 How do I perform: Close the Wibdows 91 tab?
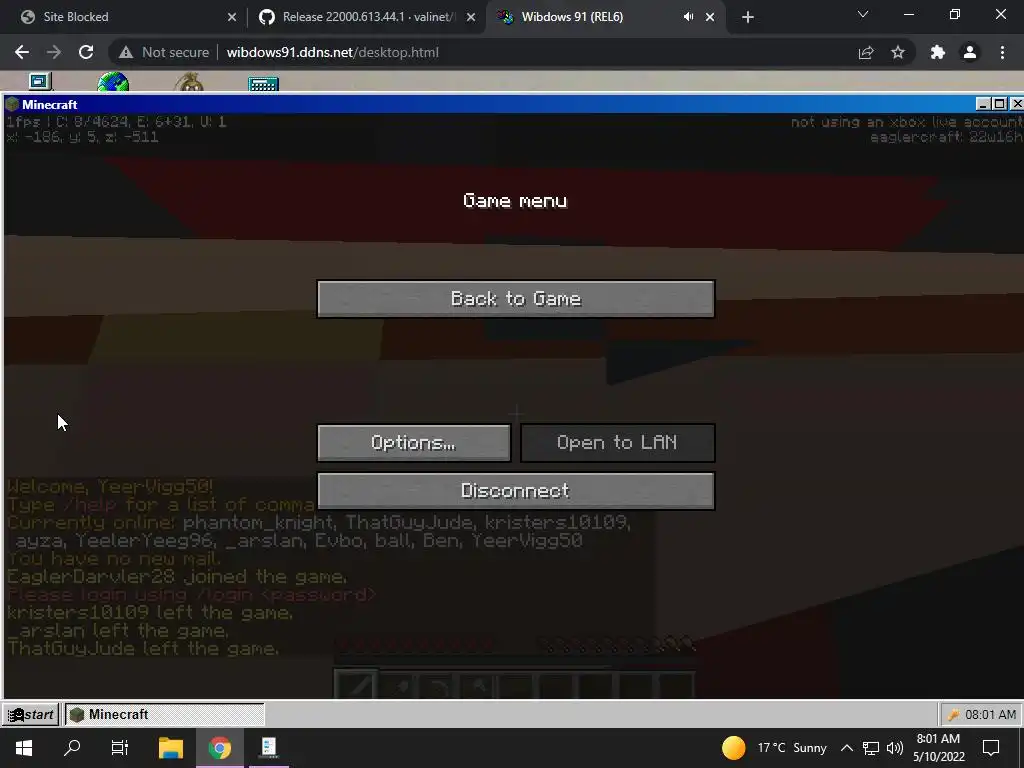coord(710,17)
